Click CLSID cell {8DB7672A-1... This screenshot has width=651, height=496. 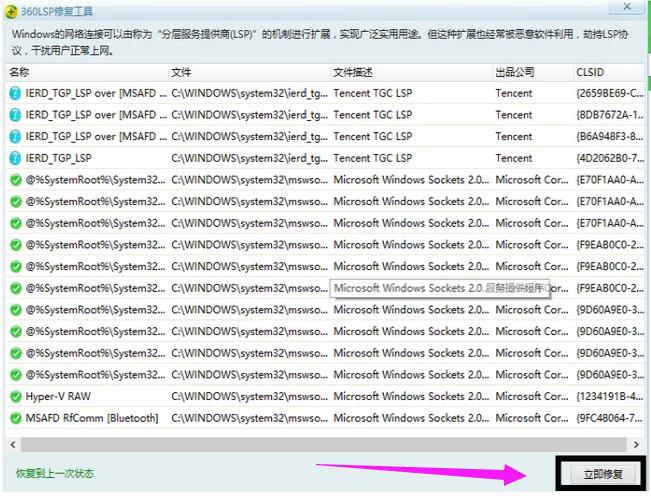tap(610, 115)
